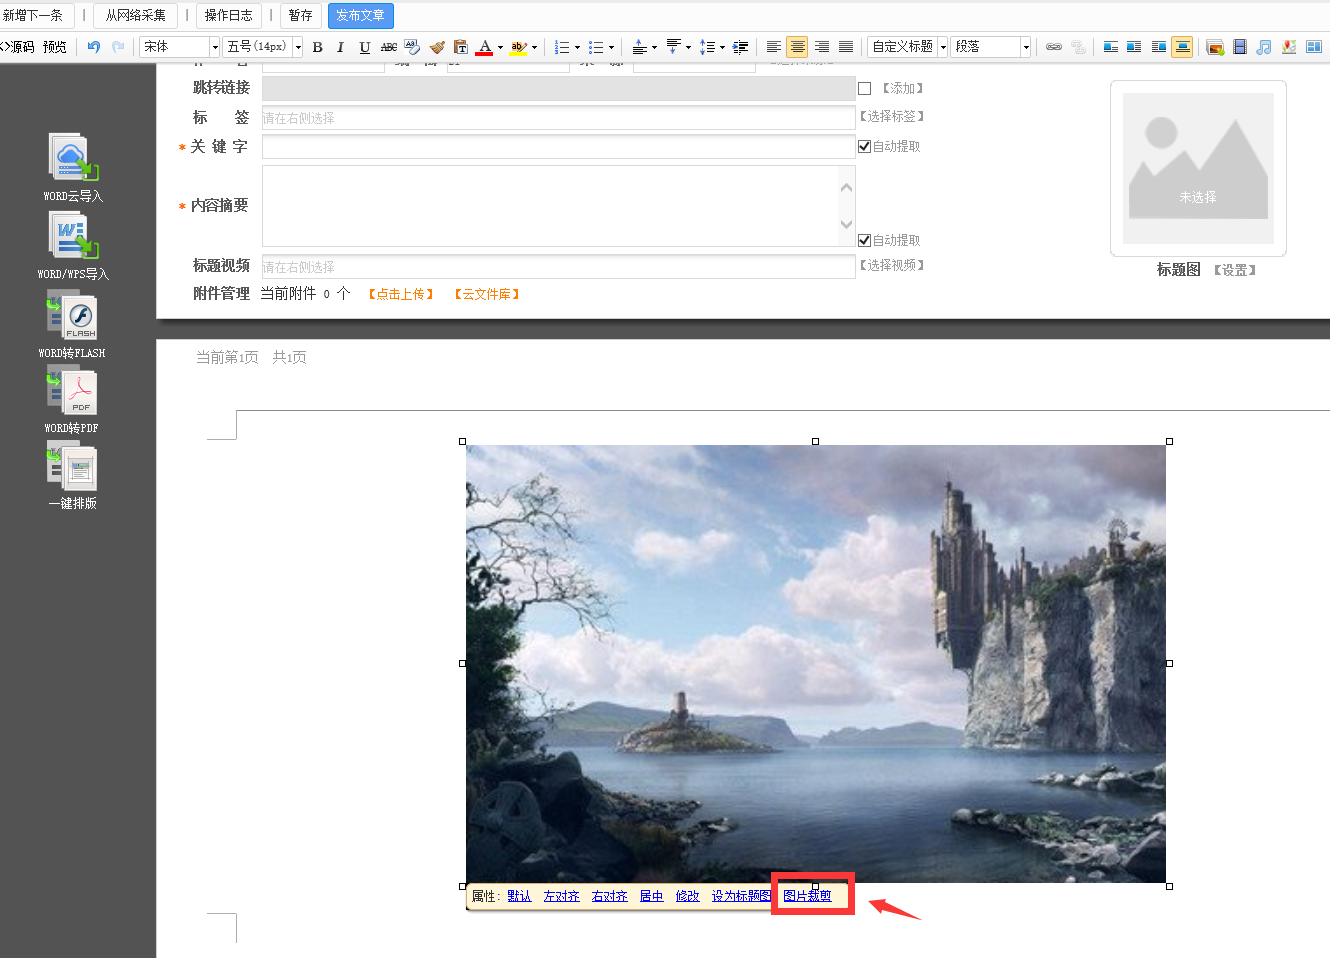Select the castle landscape image in editor

[816, 663]
